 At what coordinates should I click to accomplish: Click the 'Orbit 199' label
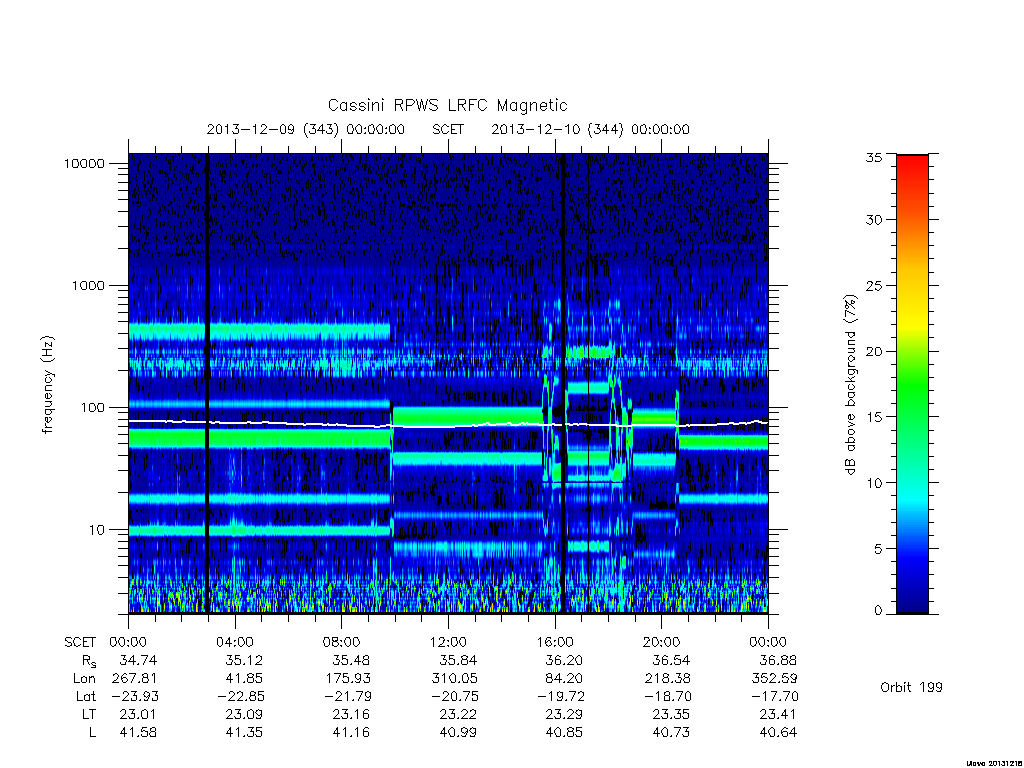(911, 687)
